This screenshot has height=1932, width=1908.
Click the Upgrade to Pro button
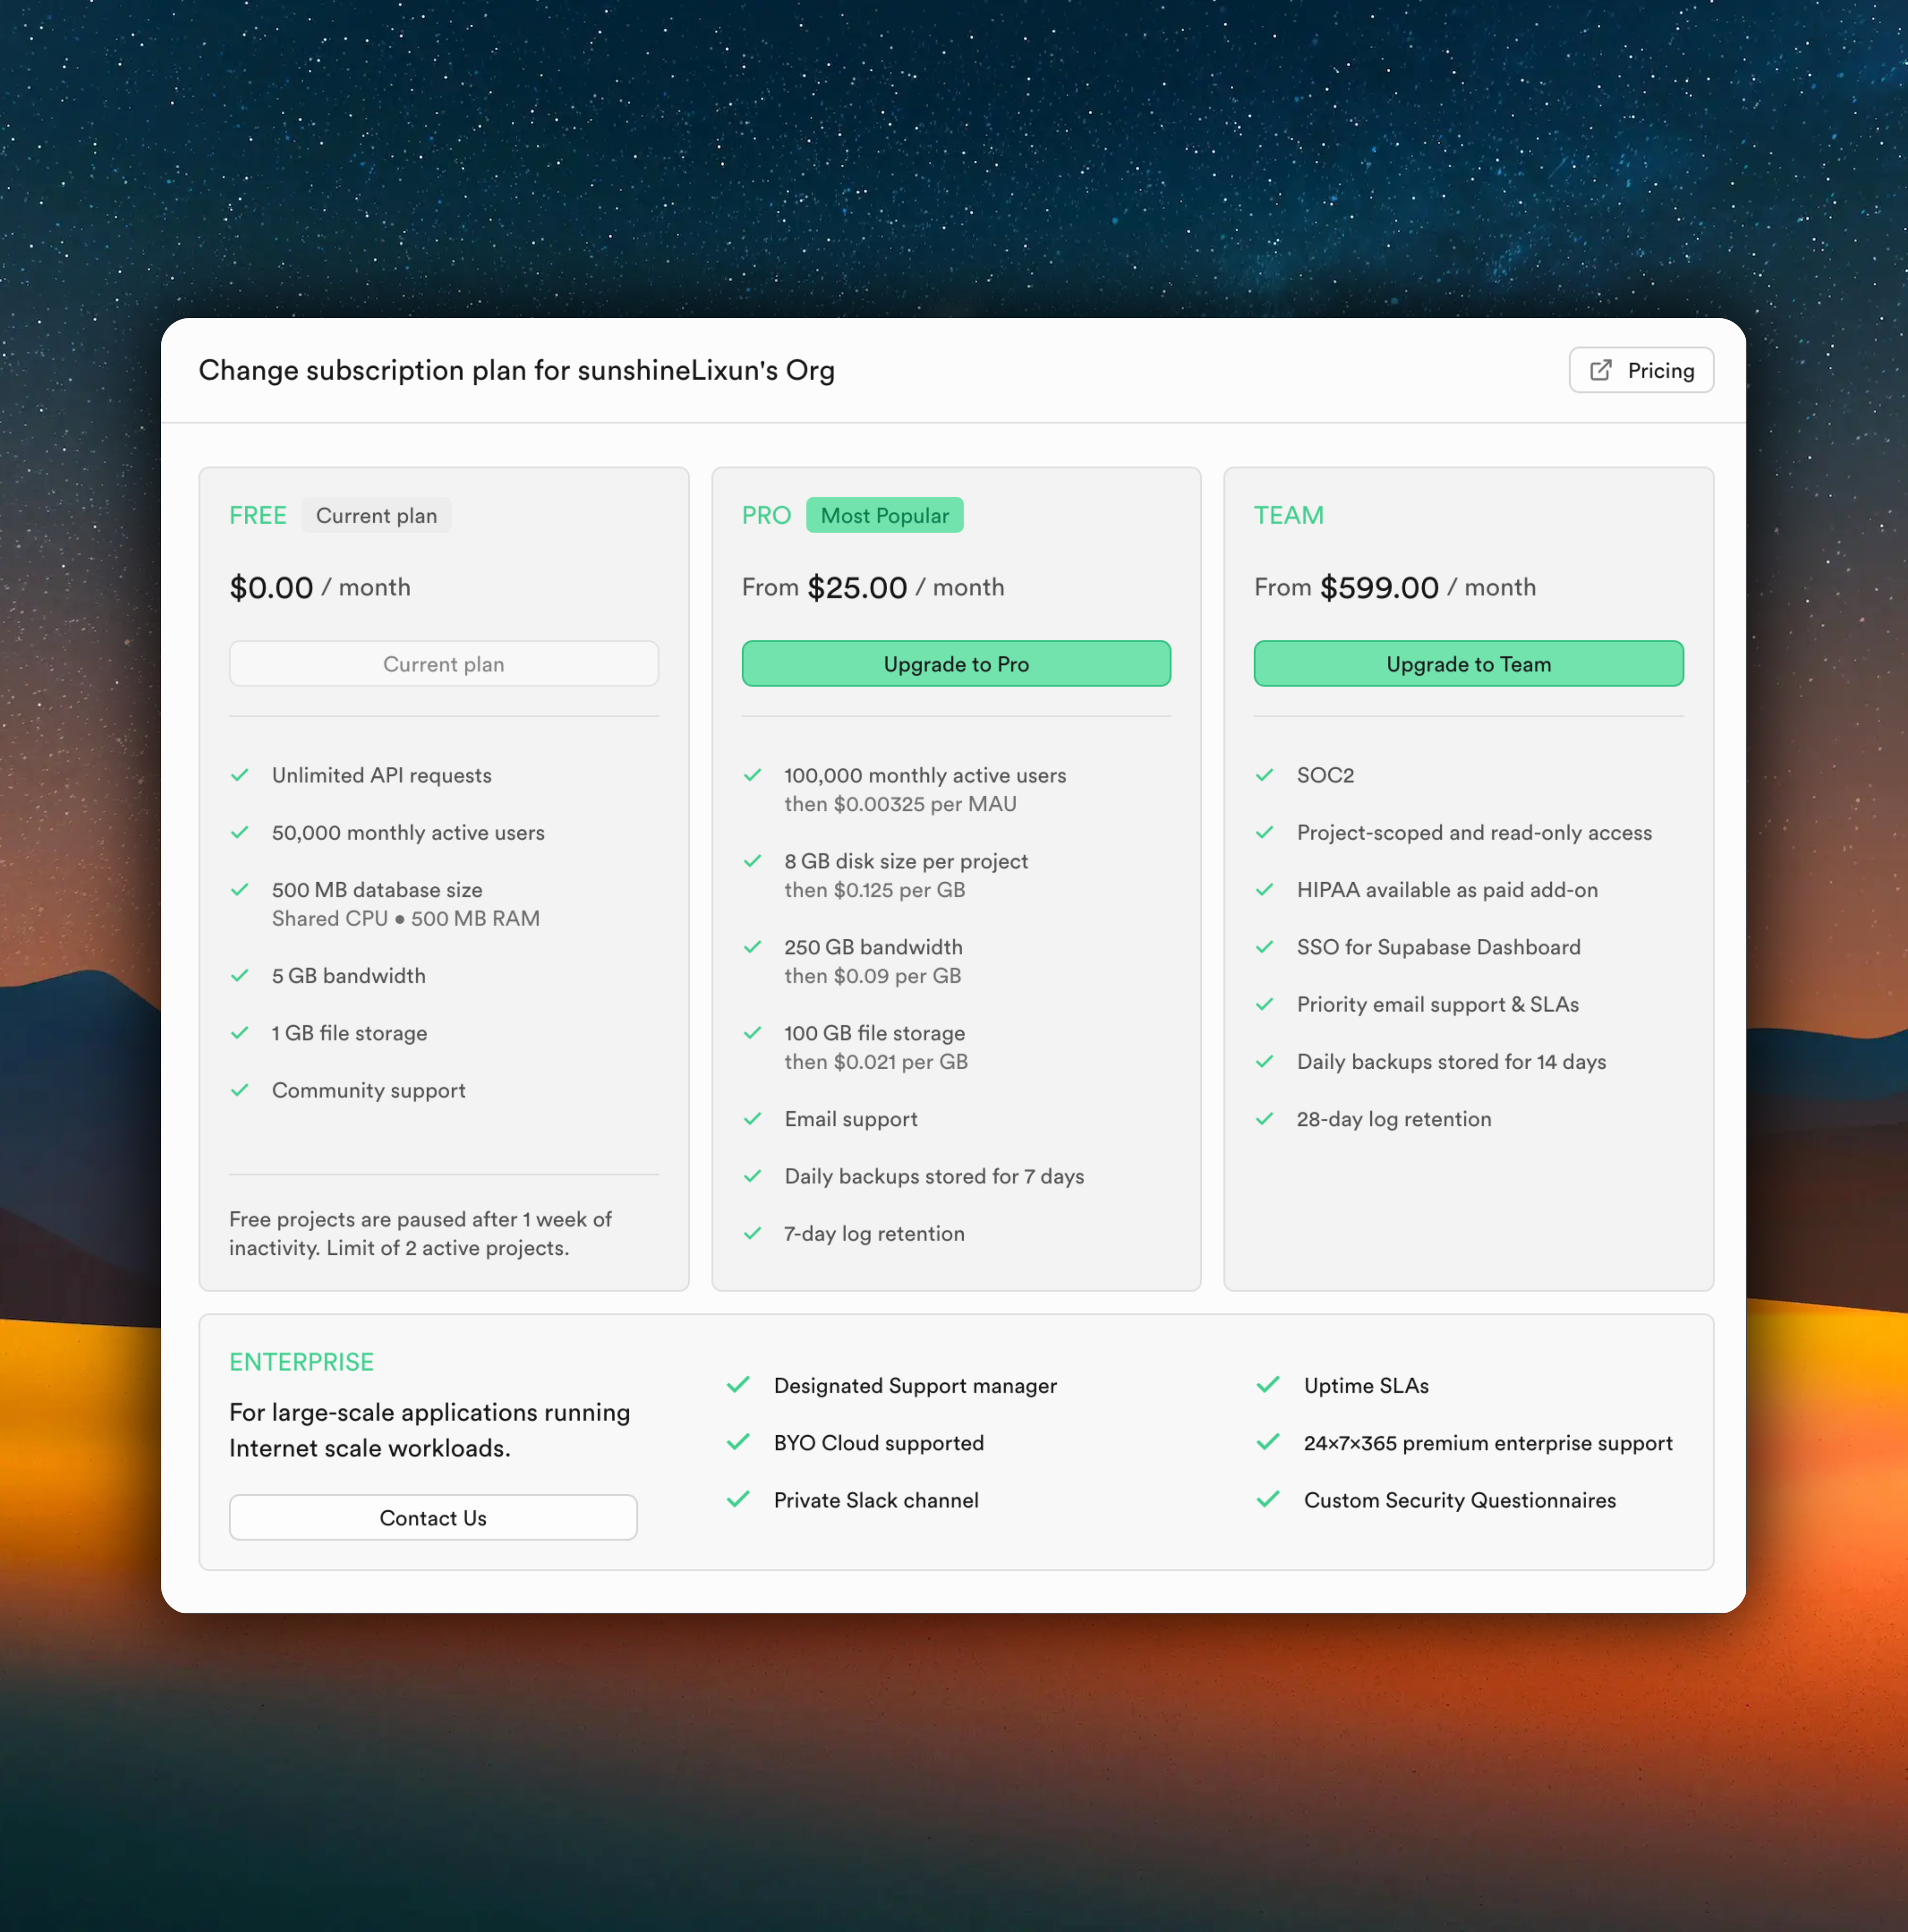955,664
